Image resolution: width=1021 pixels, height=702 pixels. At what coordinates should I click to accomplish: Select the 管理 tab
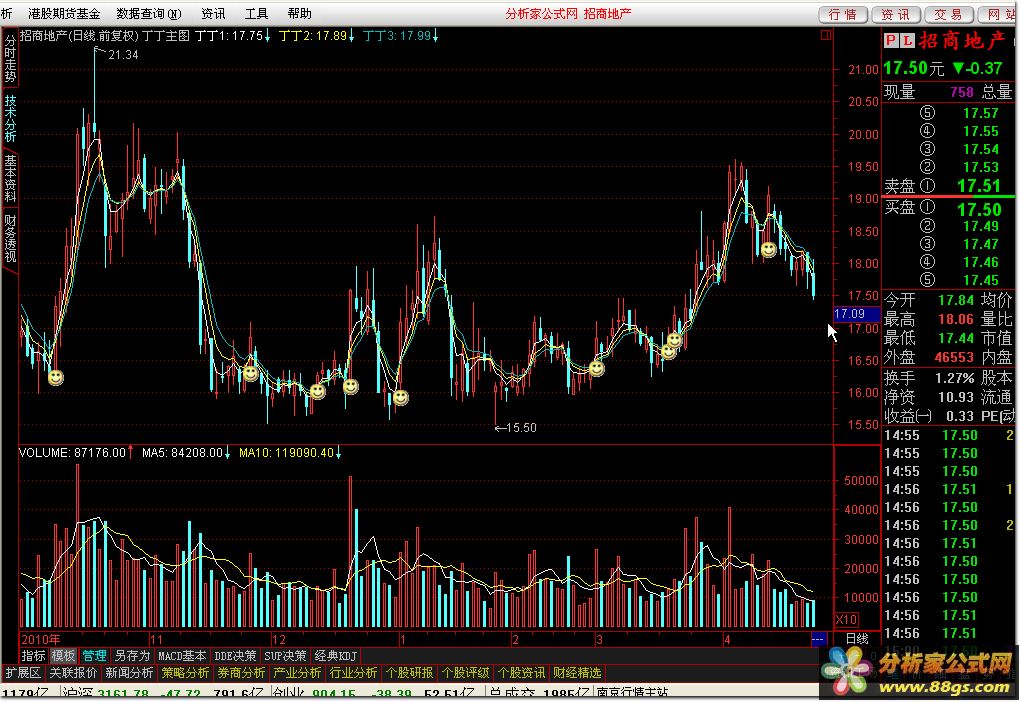coord(94,656)
